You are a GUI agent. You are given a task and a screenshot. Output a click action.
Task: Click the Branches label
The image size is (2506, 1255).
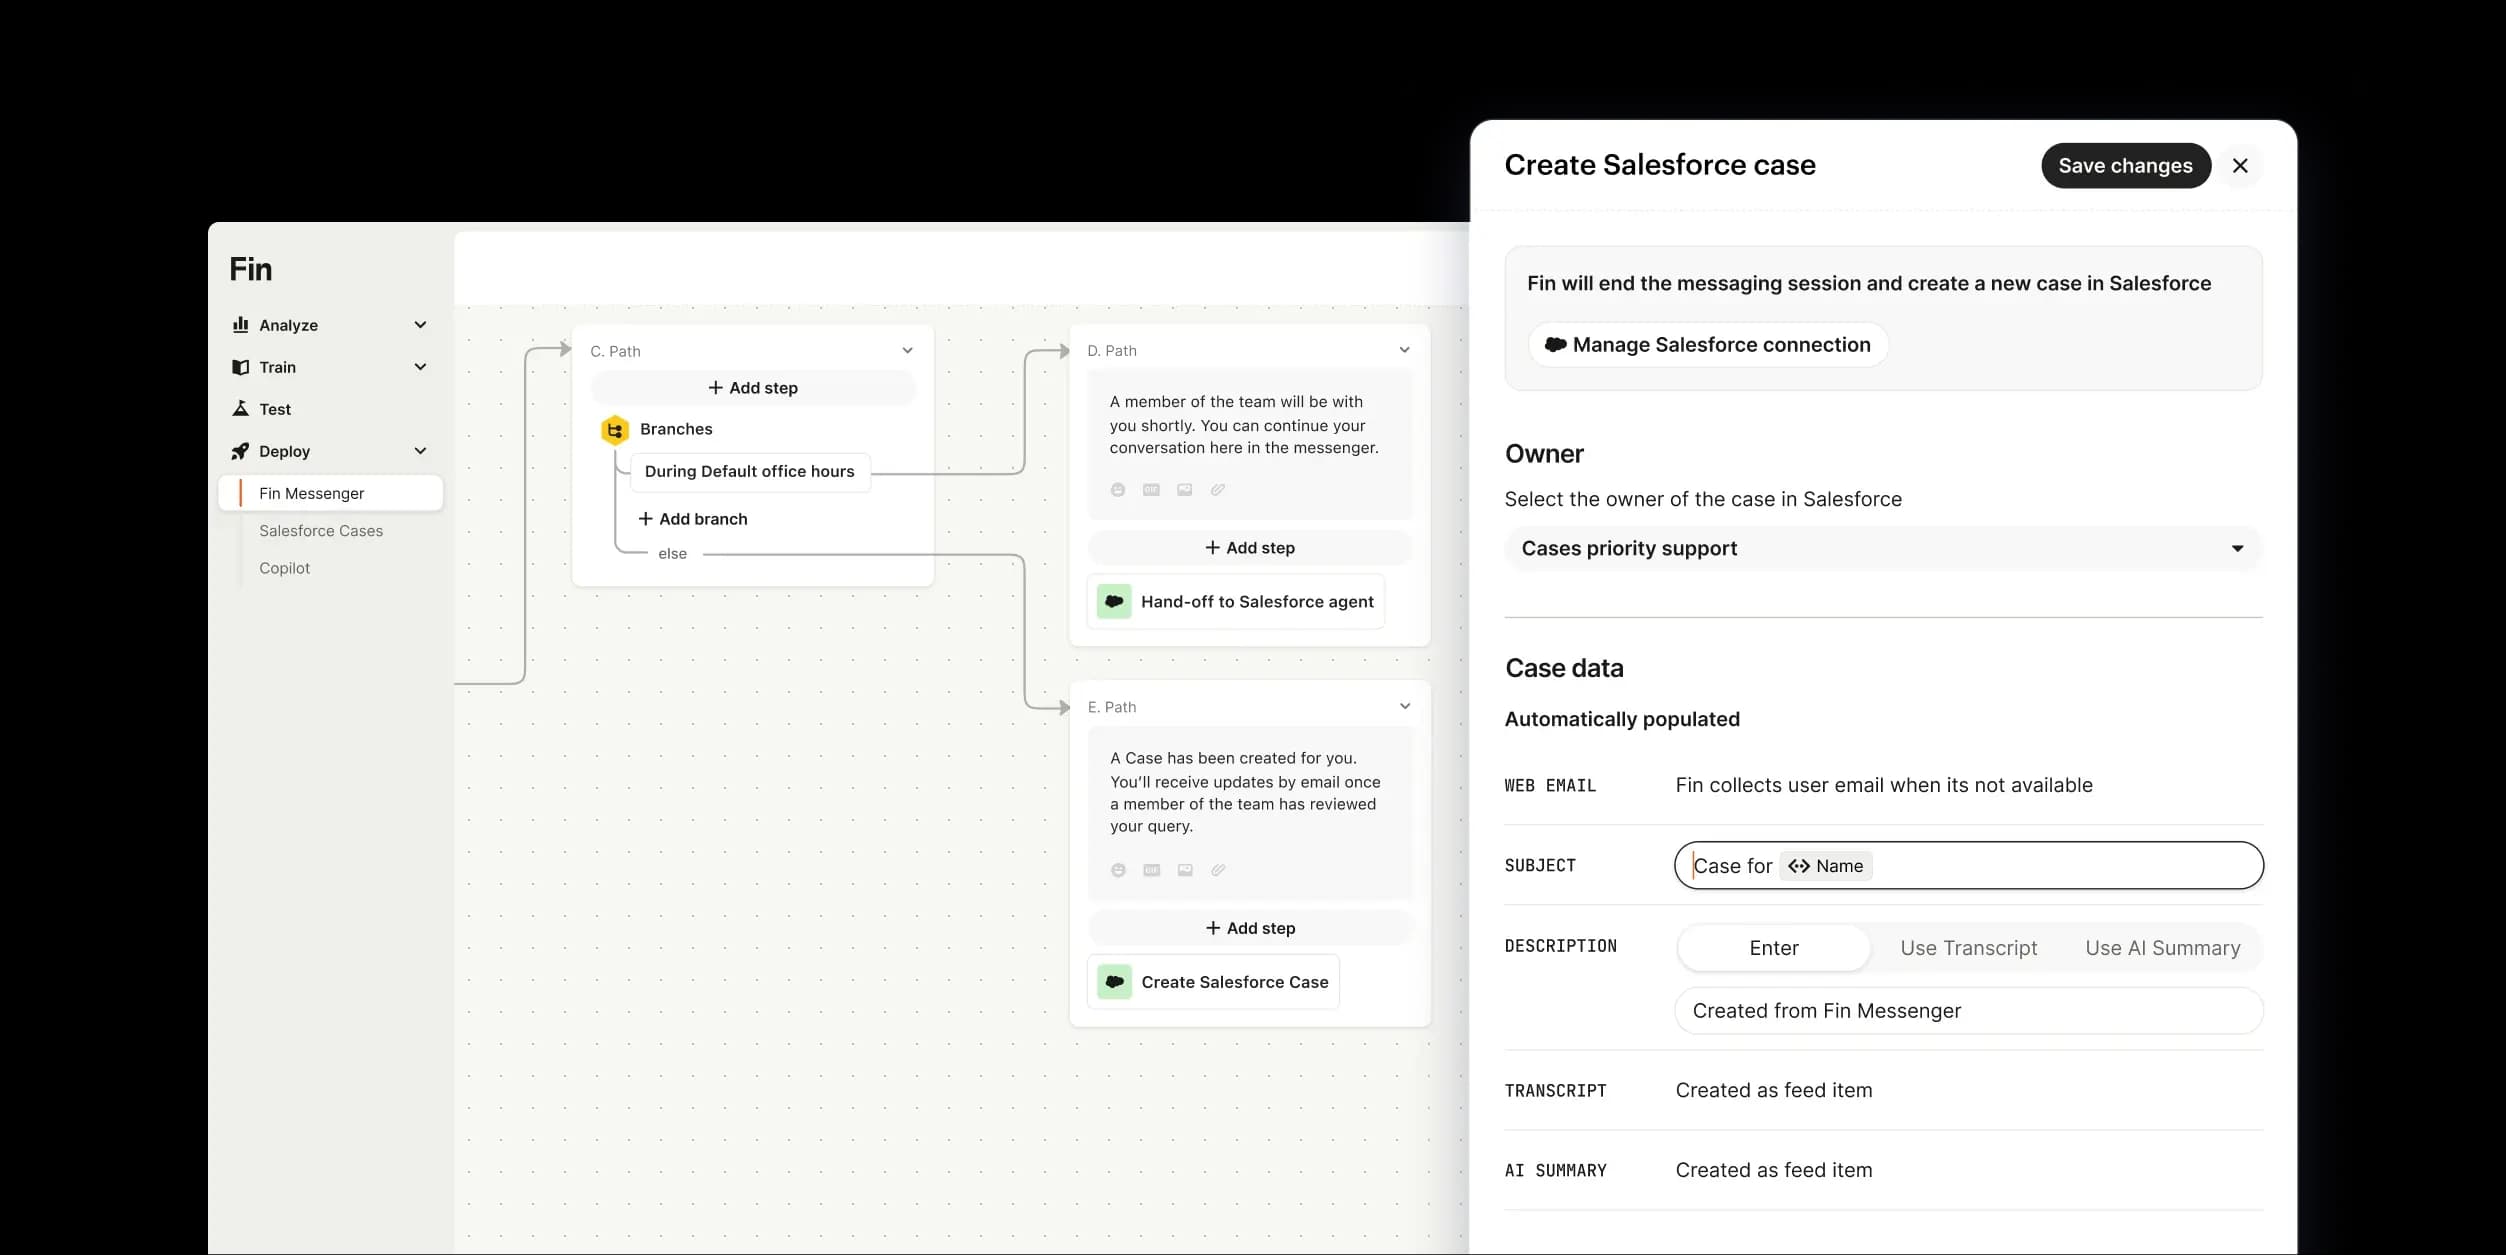676,429
